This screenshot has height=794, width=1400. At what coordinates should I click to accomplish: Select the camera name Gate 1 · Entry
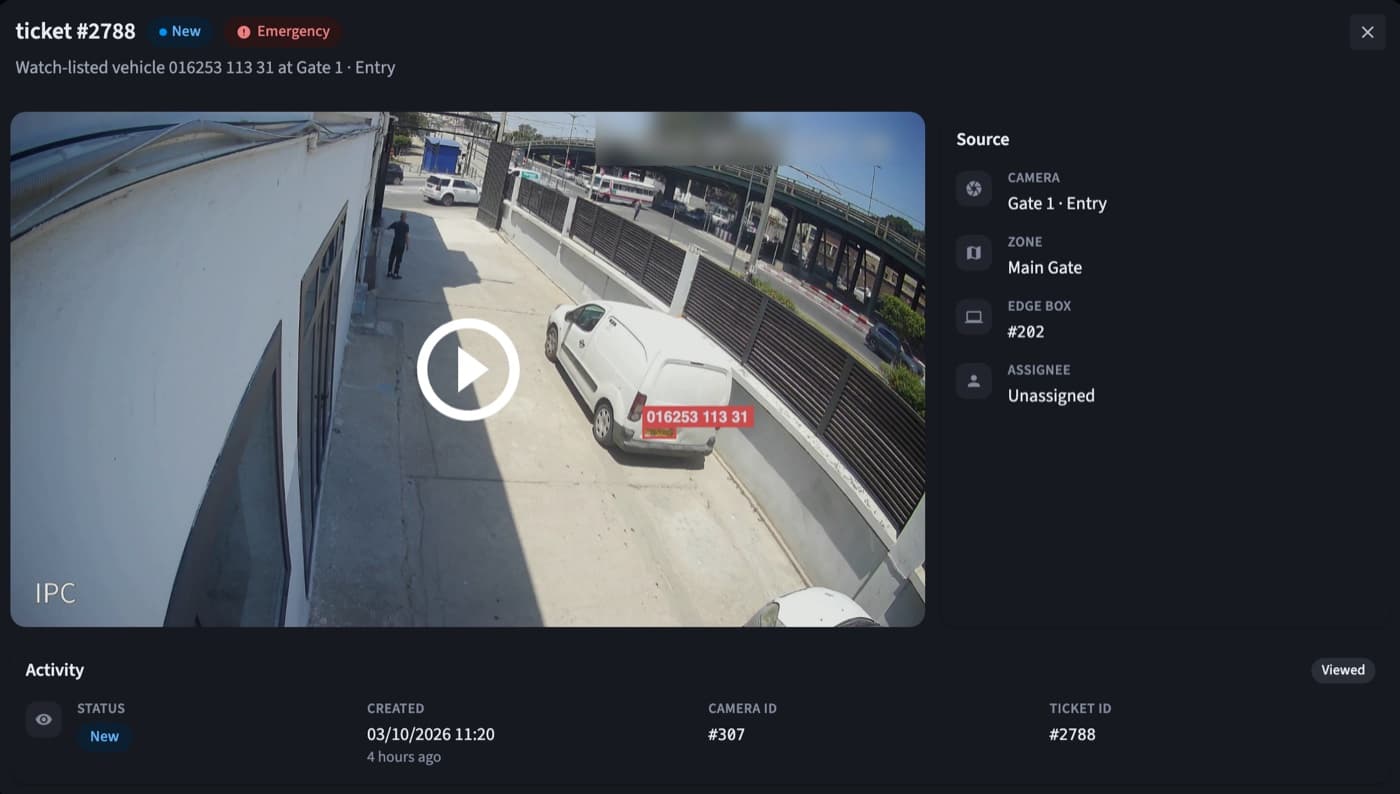pos(1057,203)
